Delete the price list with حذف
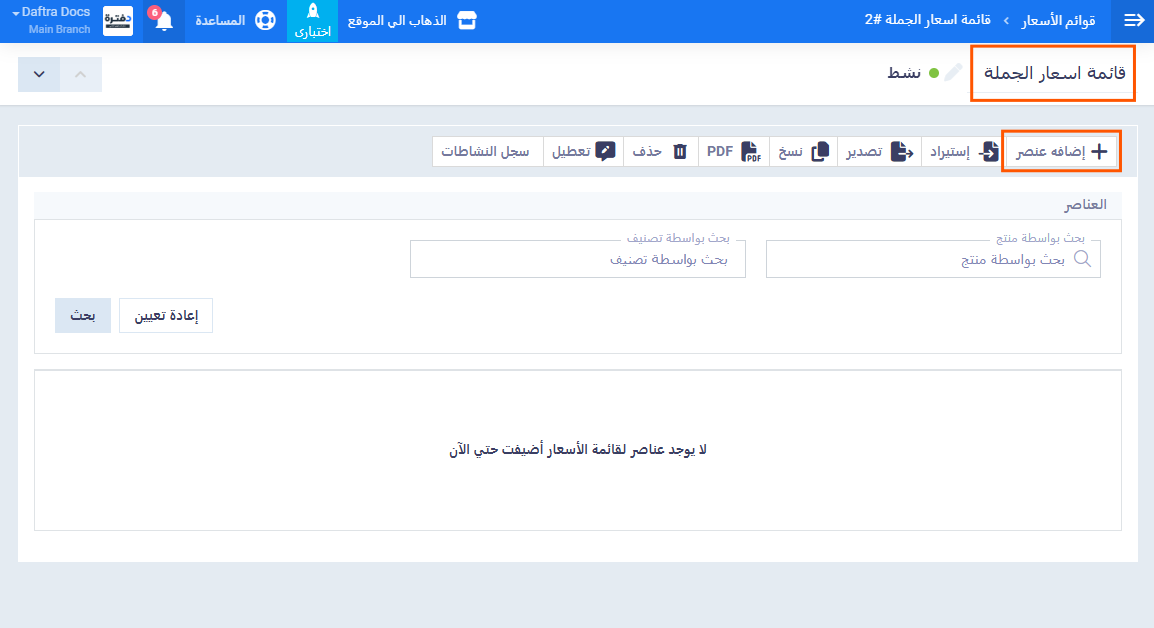The height and width of the screenshot is (628, 1154). [x=660, y=152]
